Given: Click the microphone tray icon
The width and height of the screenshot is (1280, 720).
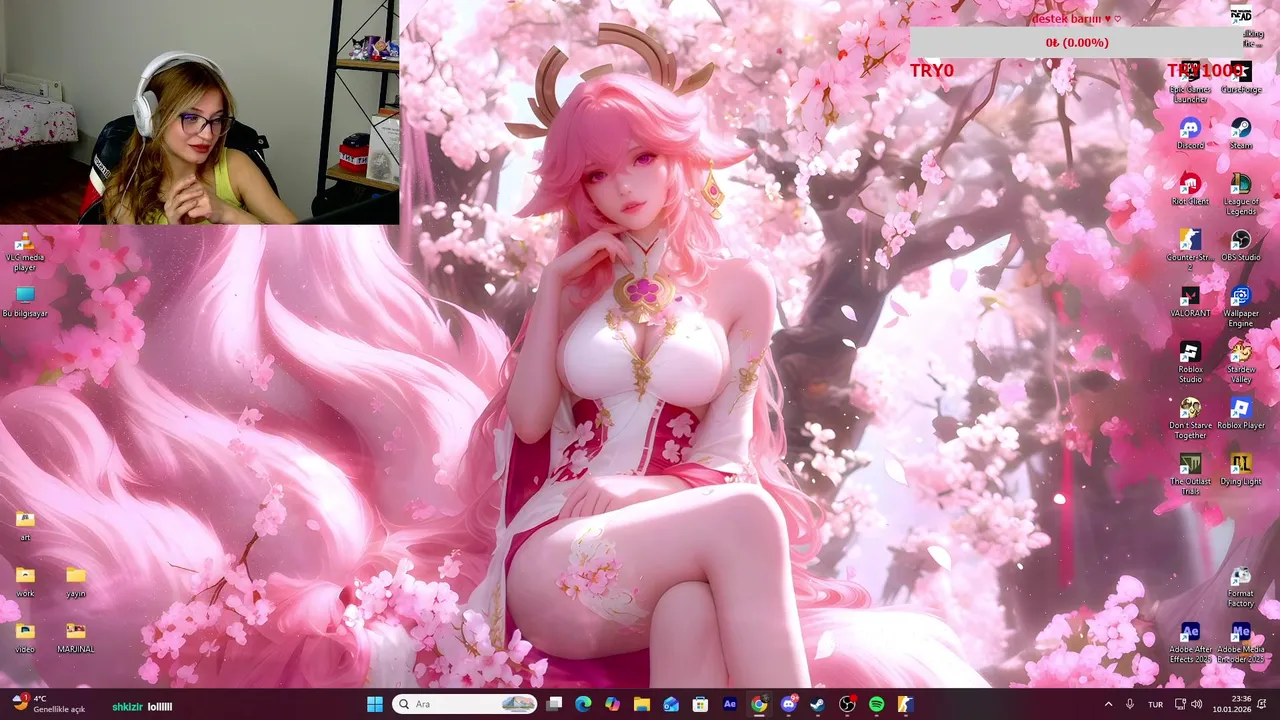Looking at the screenshot, I should 1130,704.
